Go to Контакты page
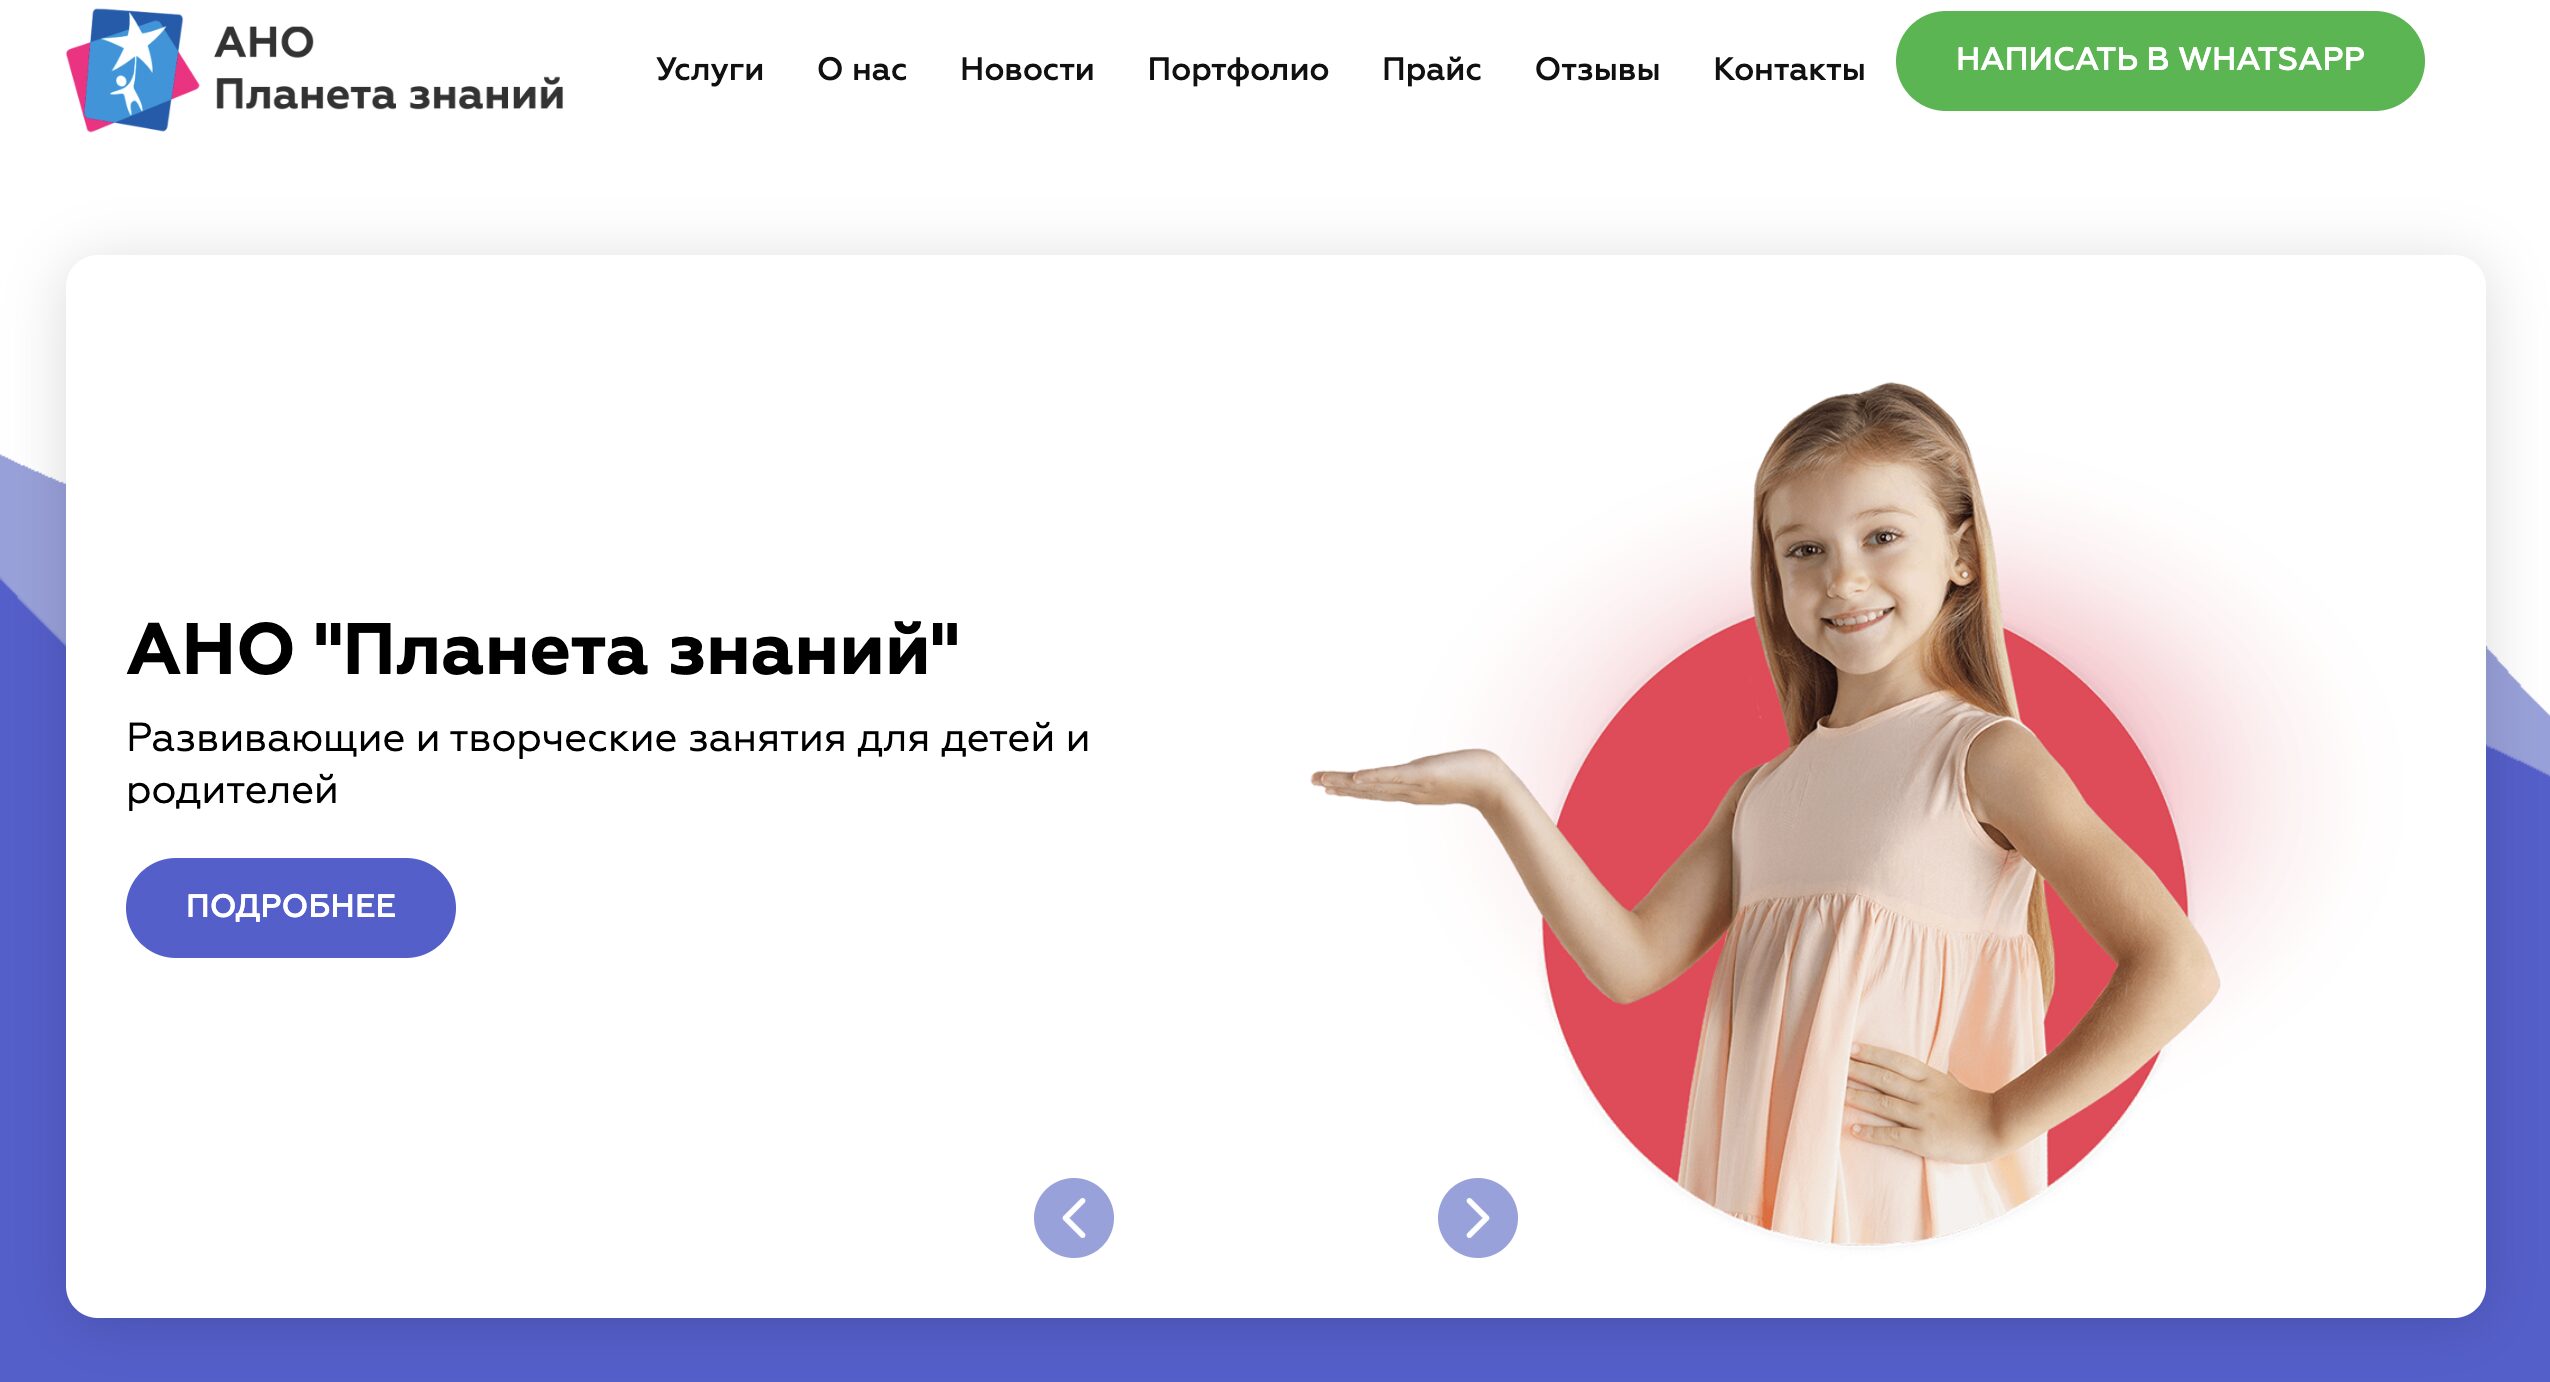Screen dimensions: 2550x1382 (x=1788, y=69)
